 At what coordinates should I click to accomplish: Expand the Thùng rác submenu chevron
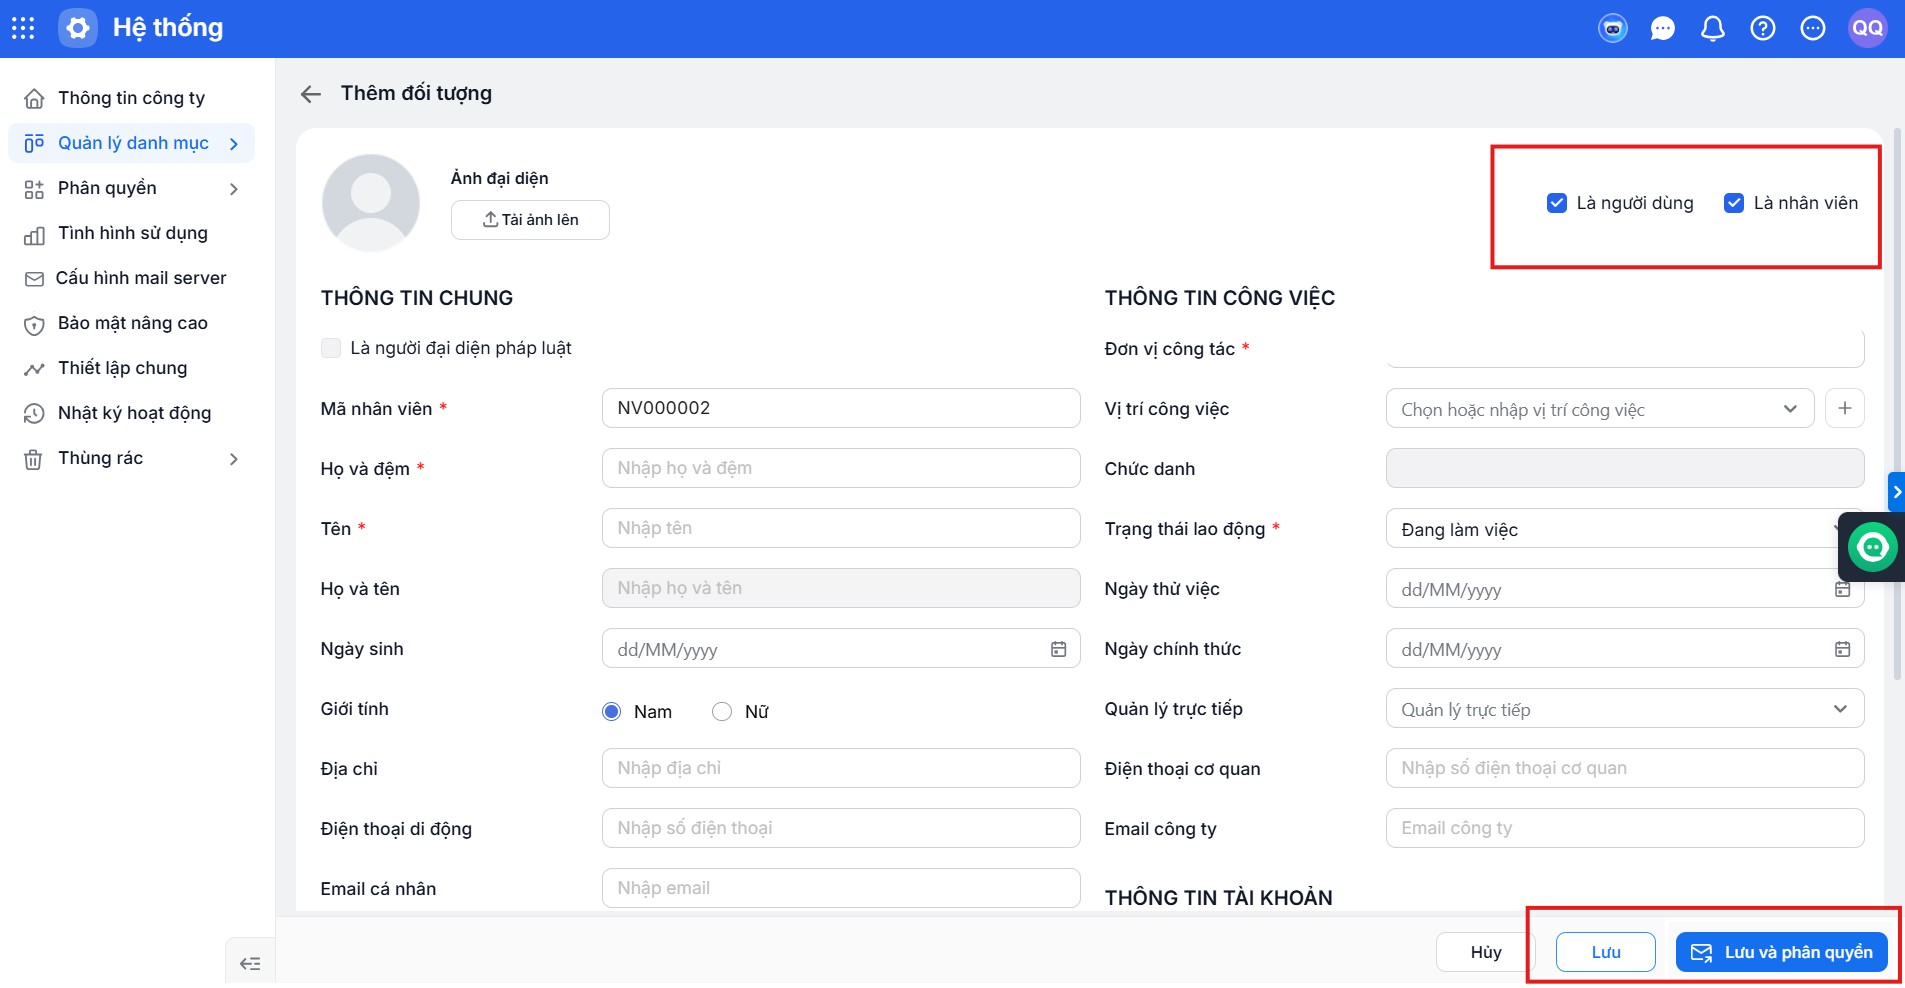coord(234,459)
